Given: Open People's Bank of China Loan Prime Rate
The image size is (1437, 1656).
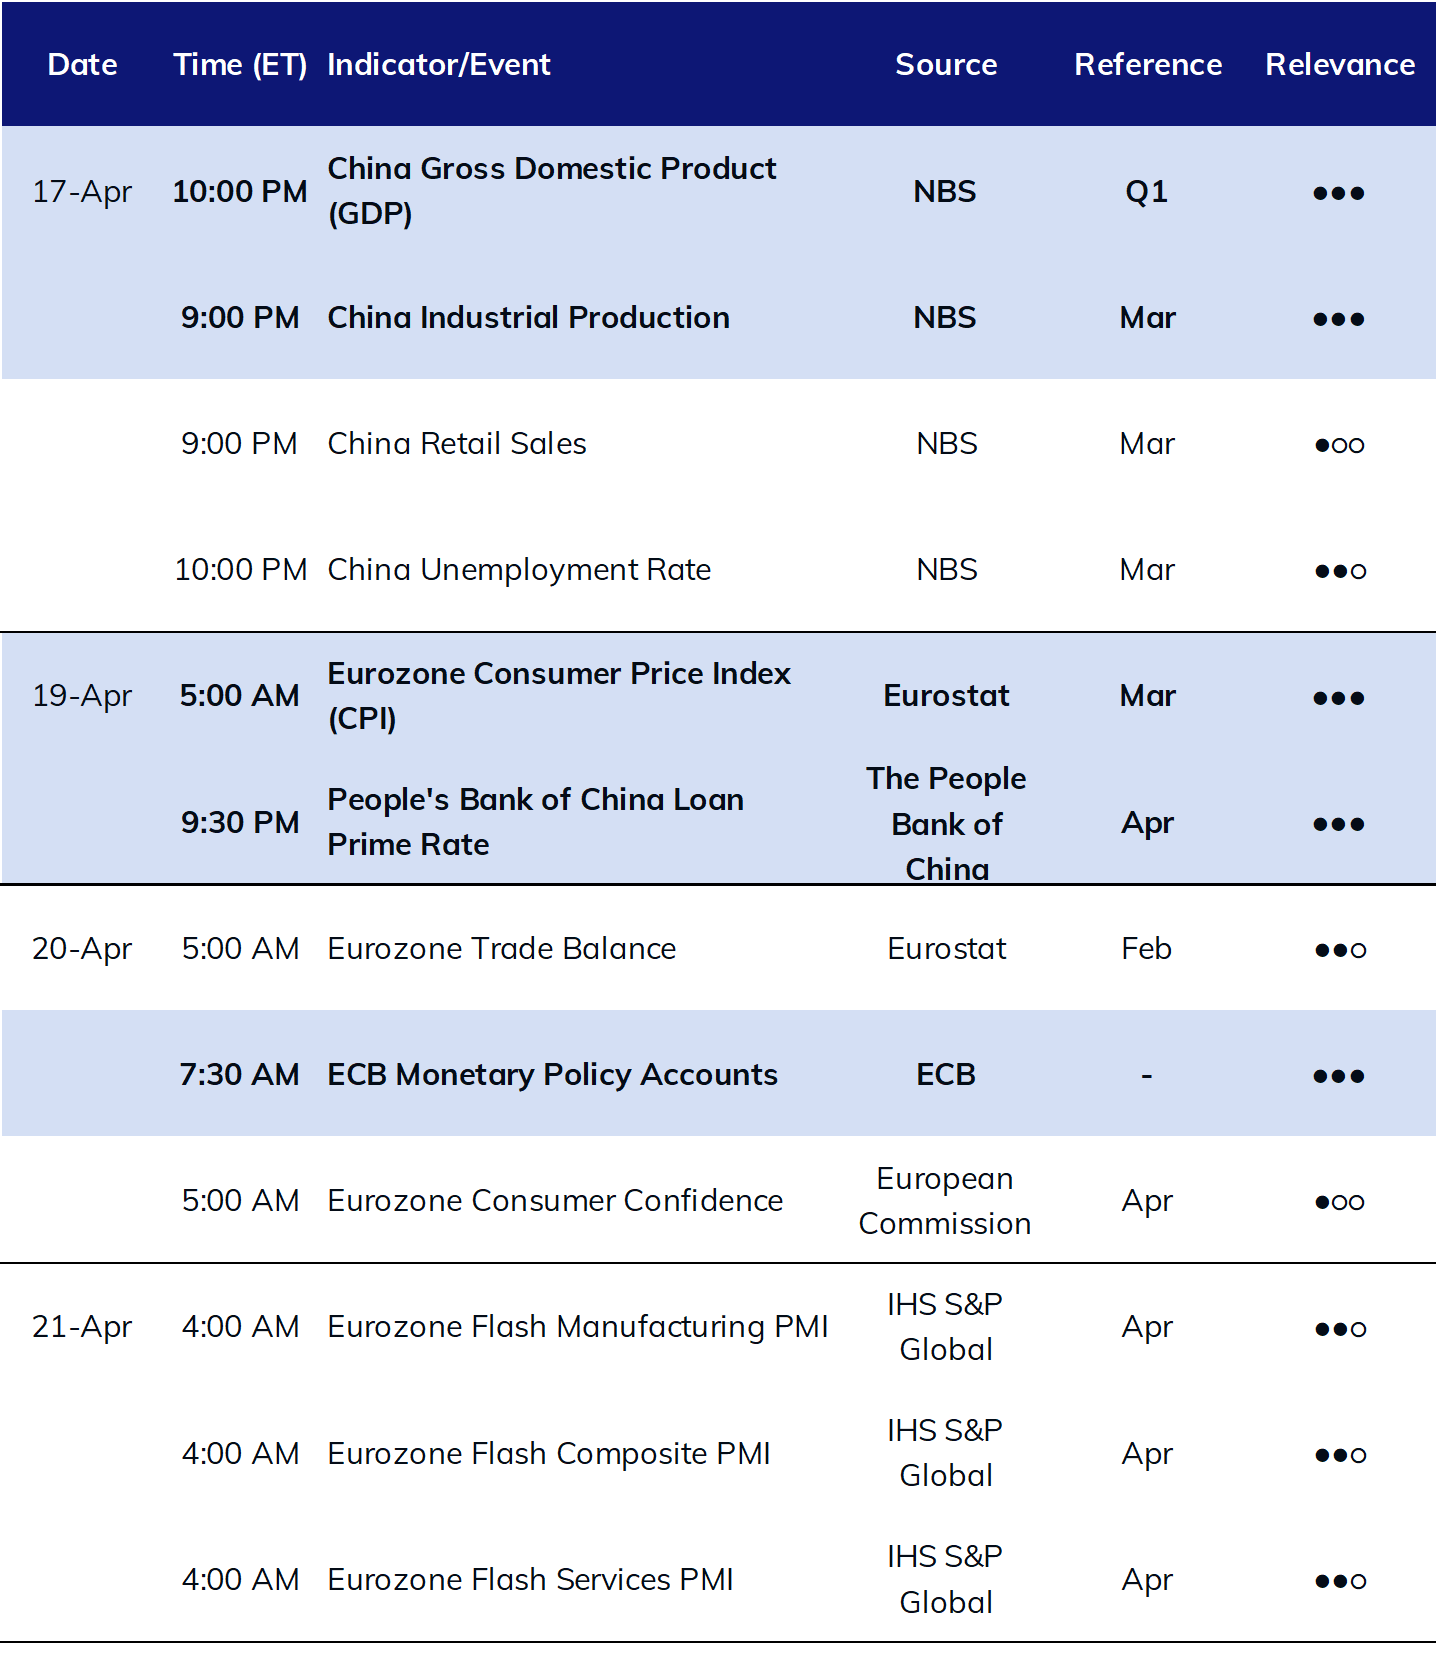Looking at the screenshot, I should 536,822.
